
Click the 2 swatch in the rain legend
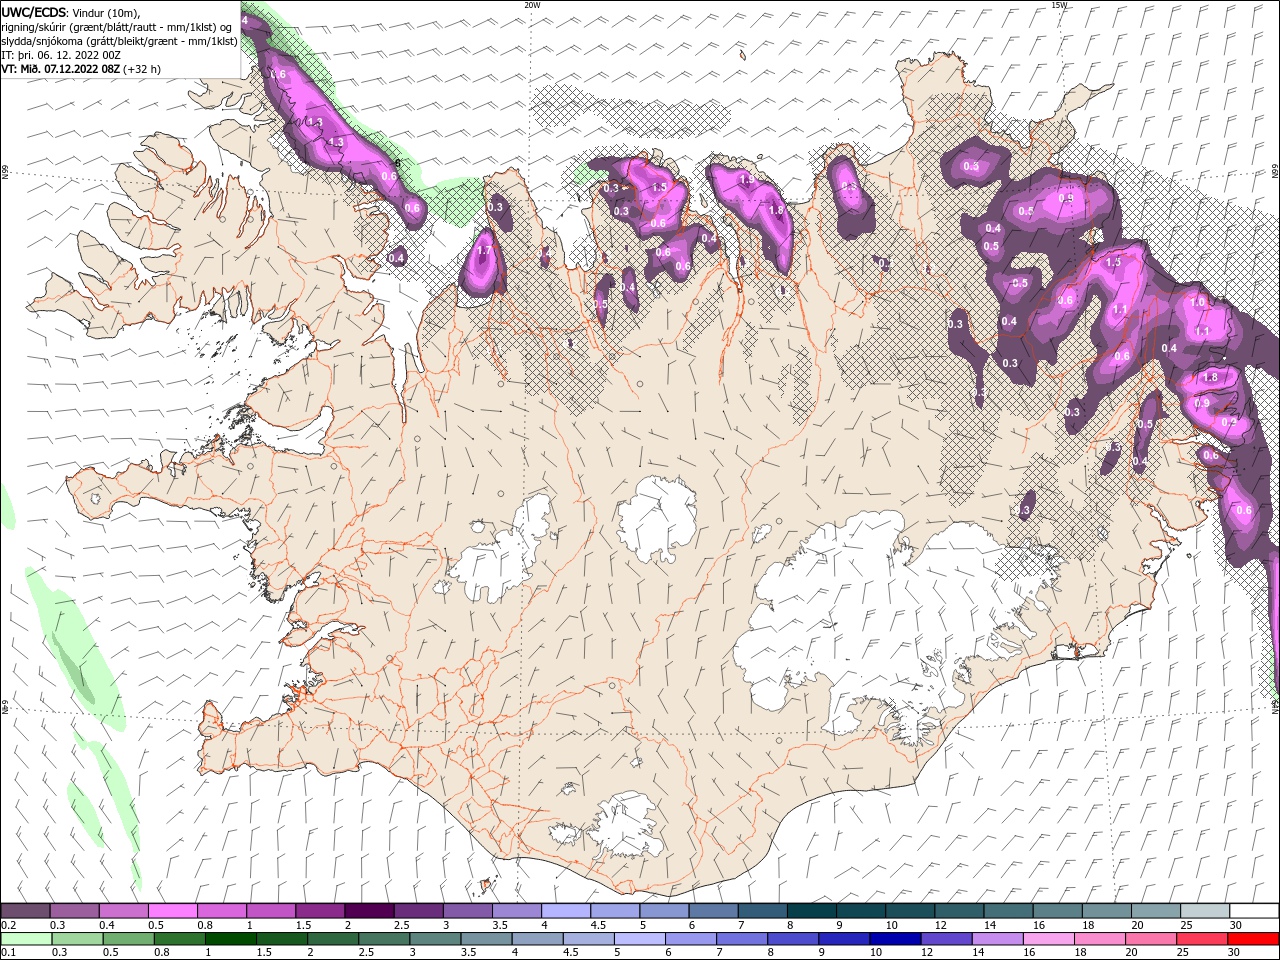point(333,938)
